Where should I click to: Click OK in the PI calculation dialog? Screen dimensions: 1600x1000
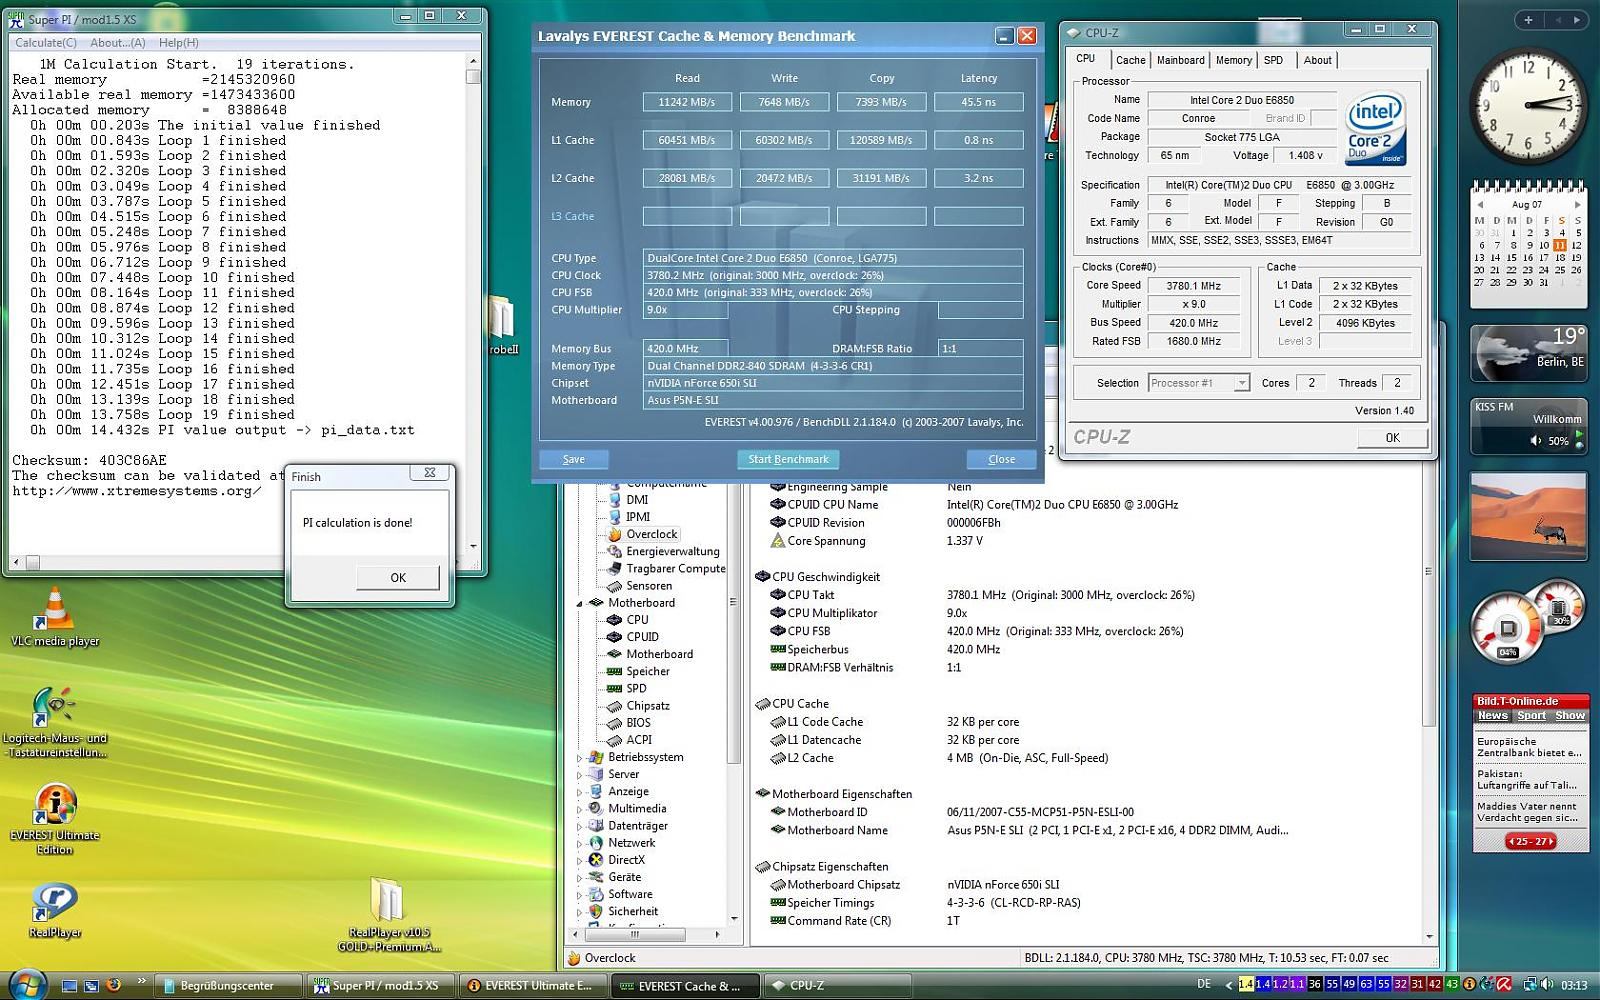coord(397,577)
